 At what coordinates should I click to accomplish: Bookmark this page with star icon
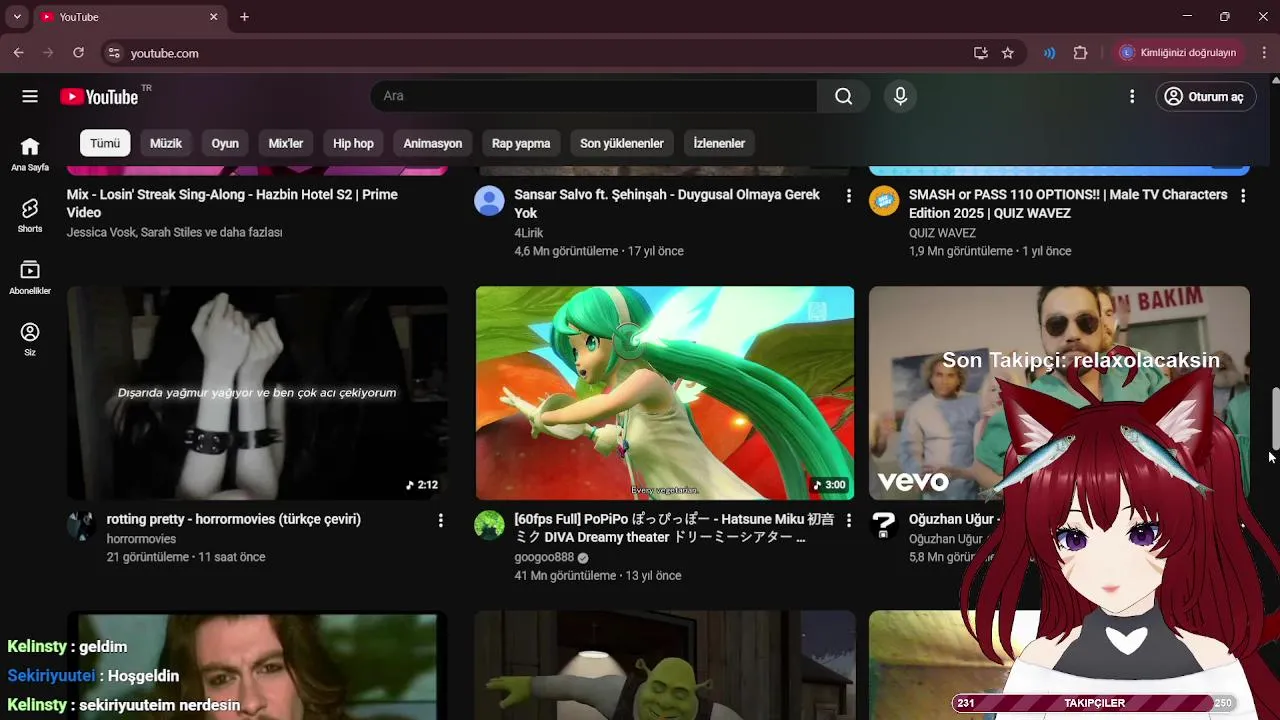[x=1008, y=53]
